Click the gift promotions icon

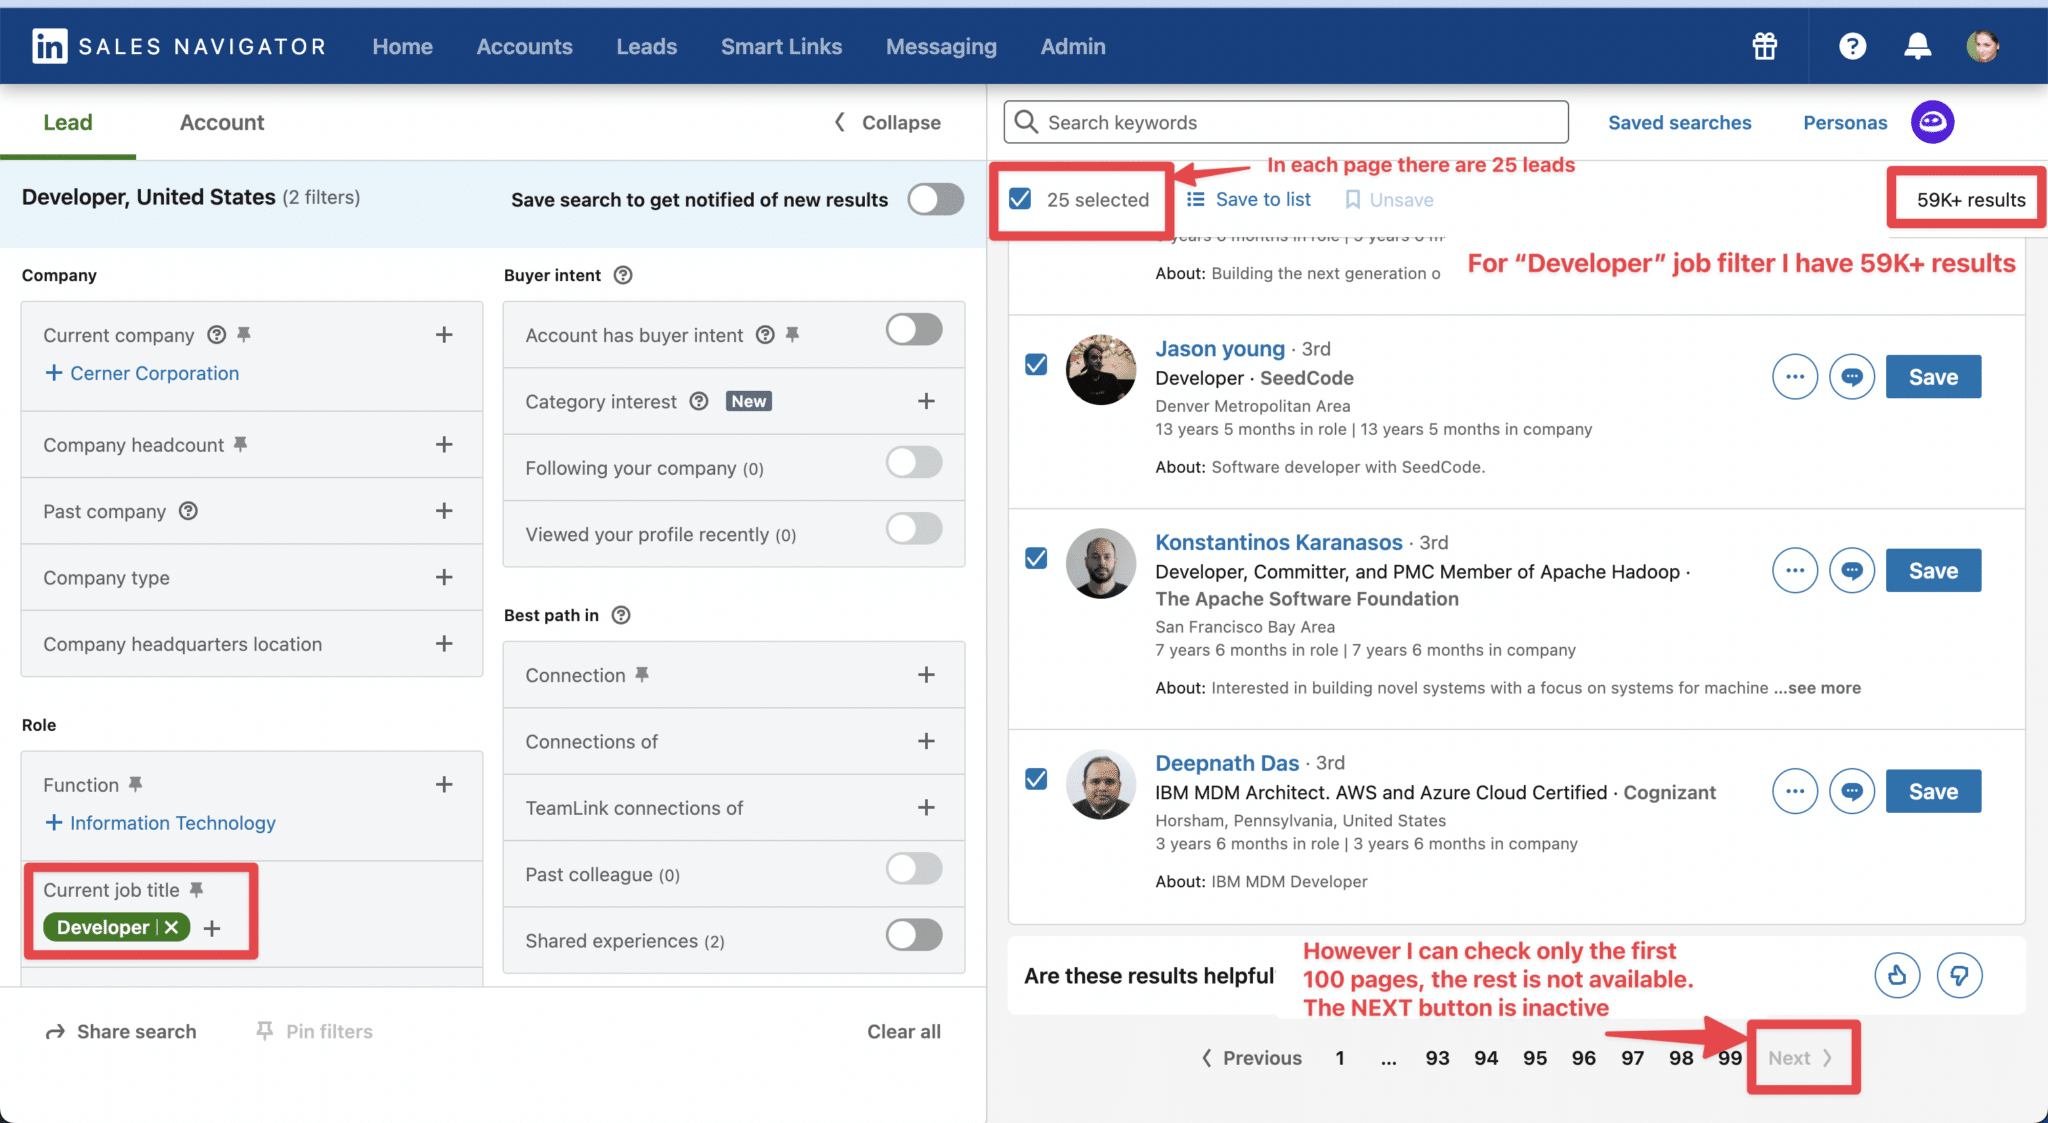1763,46
